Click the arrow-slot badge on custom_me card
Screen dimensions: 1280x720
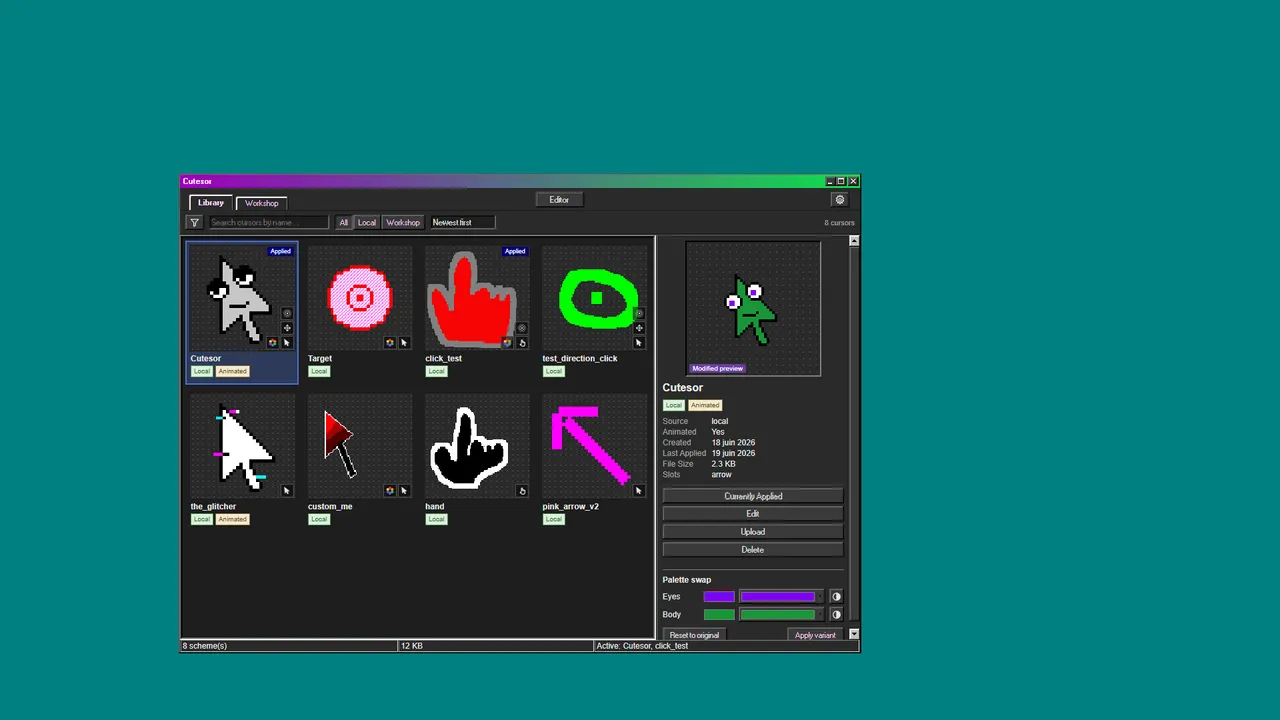(x=404, y=491)
